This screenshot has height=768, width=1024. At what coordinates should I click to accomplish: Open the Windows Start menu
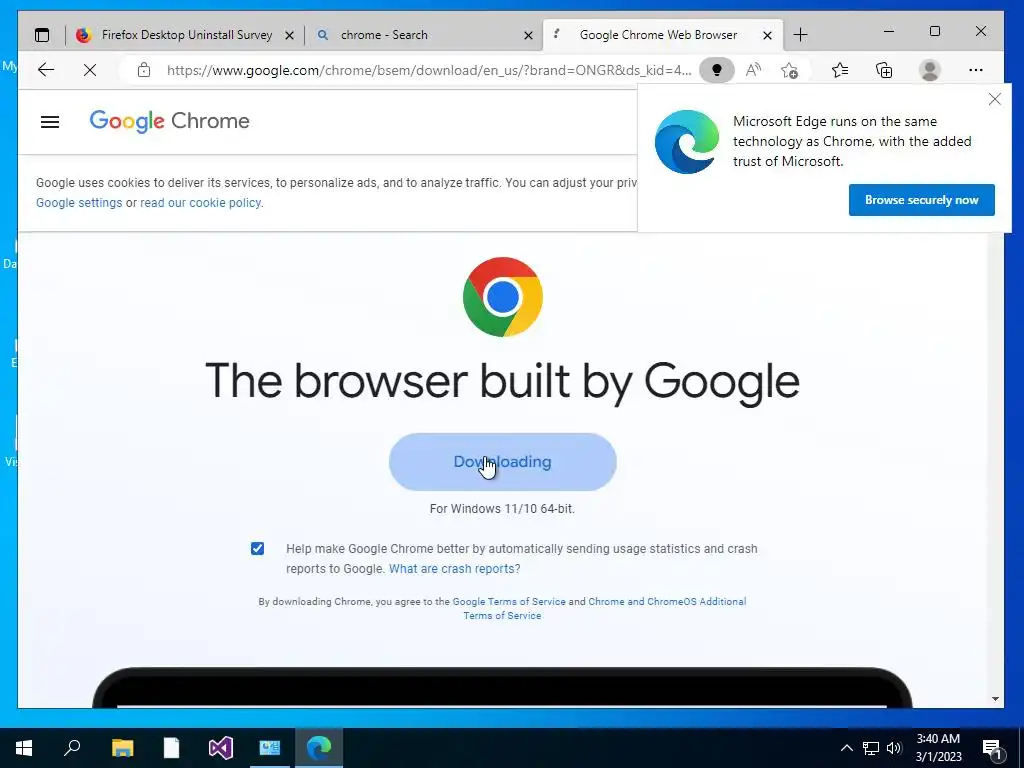point(24,748)
